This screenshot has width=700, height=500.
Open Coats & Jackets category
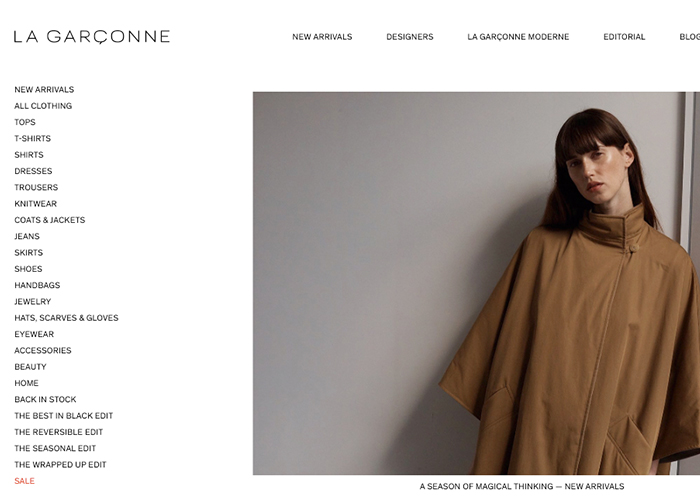(x=50, y=220)
